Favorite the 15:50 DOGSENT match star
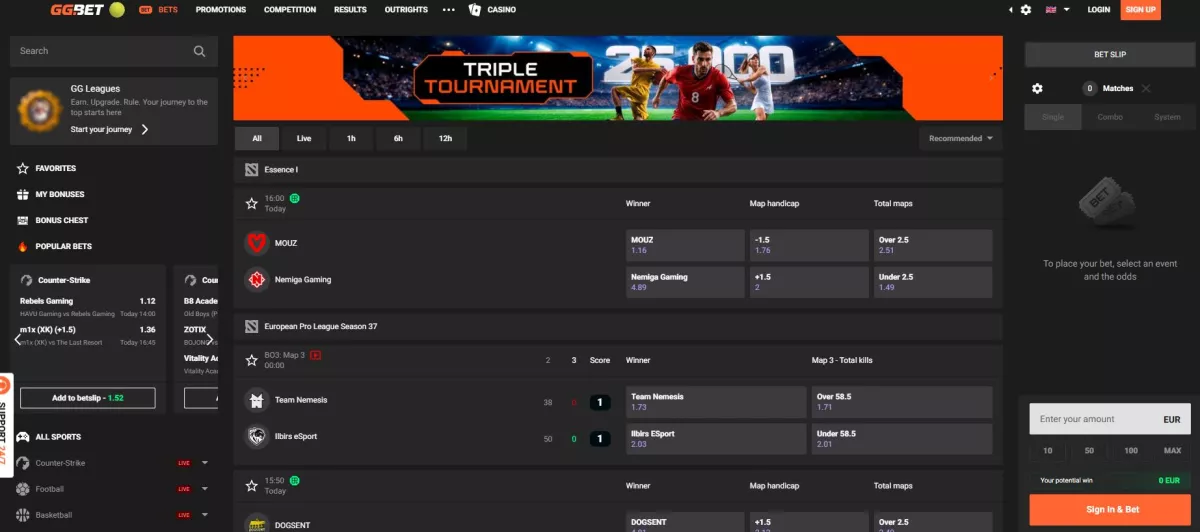 (x=252, y=486)
